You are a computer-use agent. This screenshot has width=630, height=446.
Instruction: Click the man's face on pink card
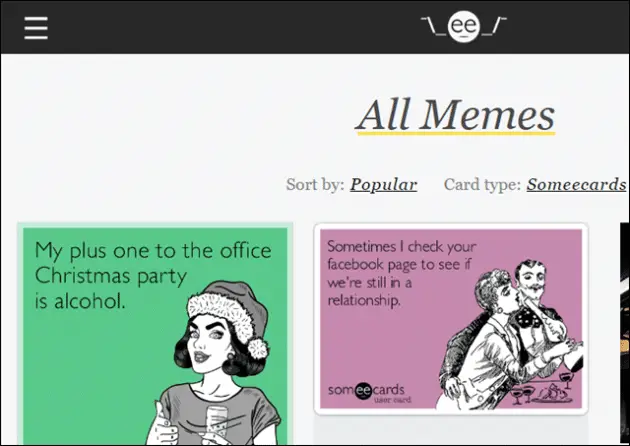tap(532, 279)
